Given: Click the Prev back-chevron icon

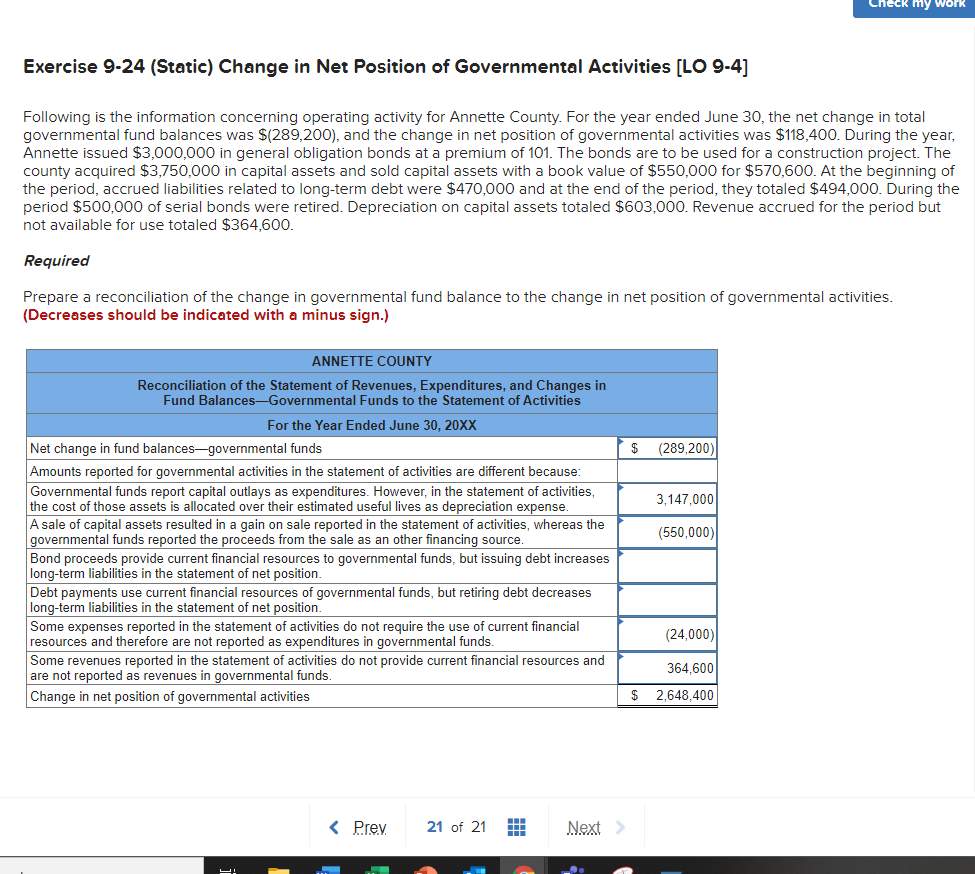Looking at the screenshot, I should click(333, 826).
